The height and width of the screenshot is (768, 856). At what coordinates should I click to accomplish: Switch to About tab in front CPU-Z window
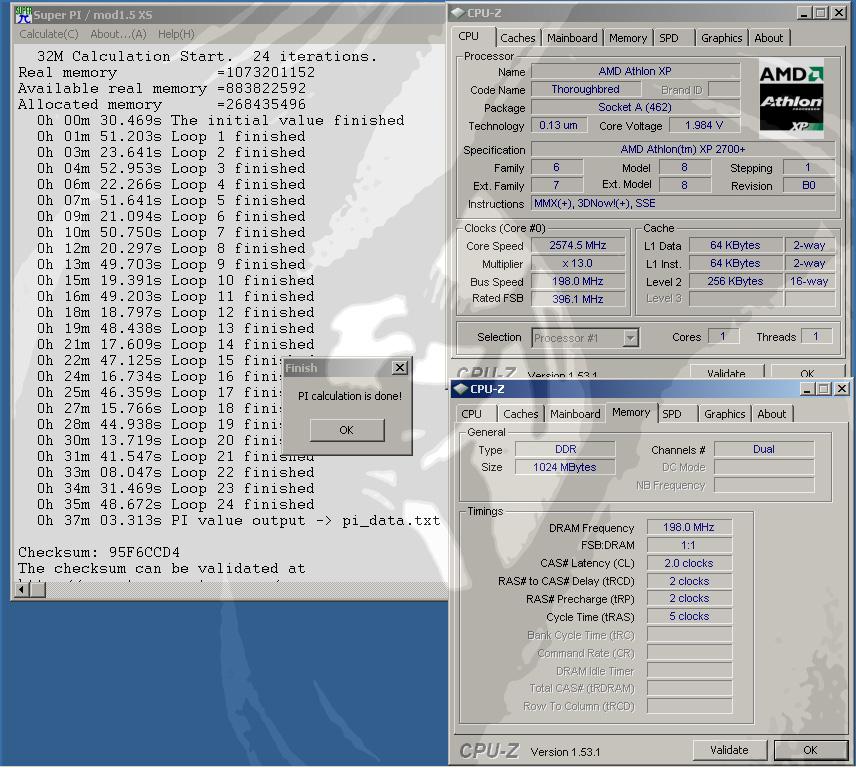pos(771,414)
